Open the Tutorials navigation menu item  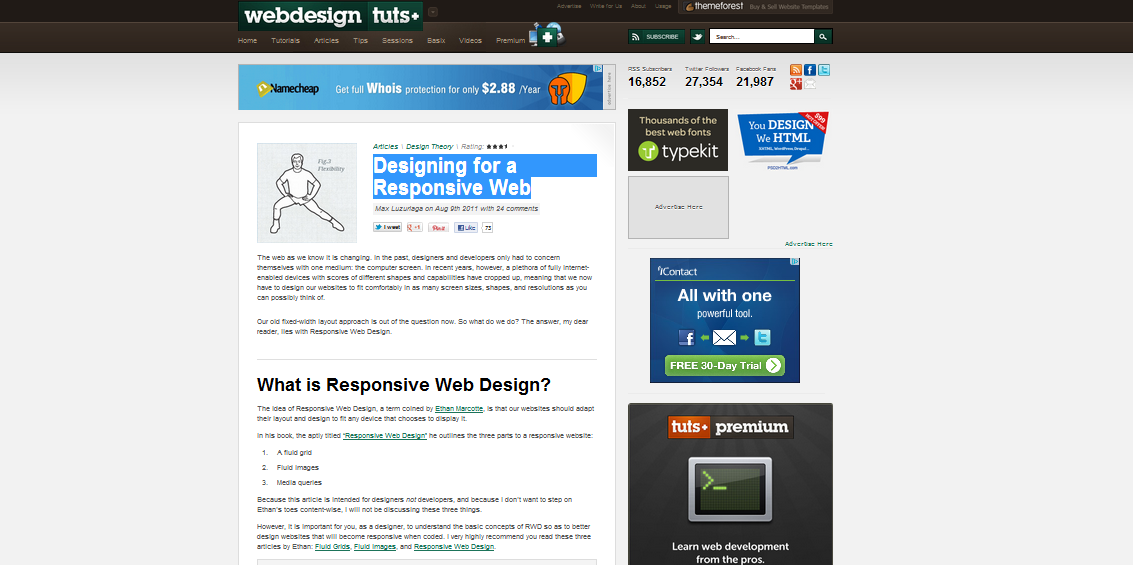285,41
